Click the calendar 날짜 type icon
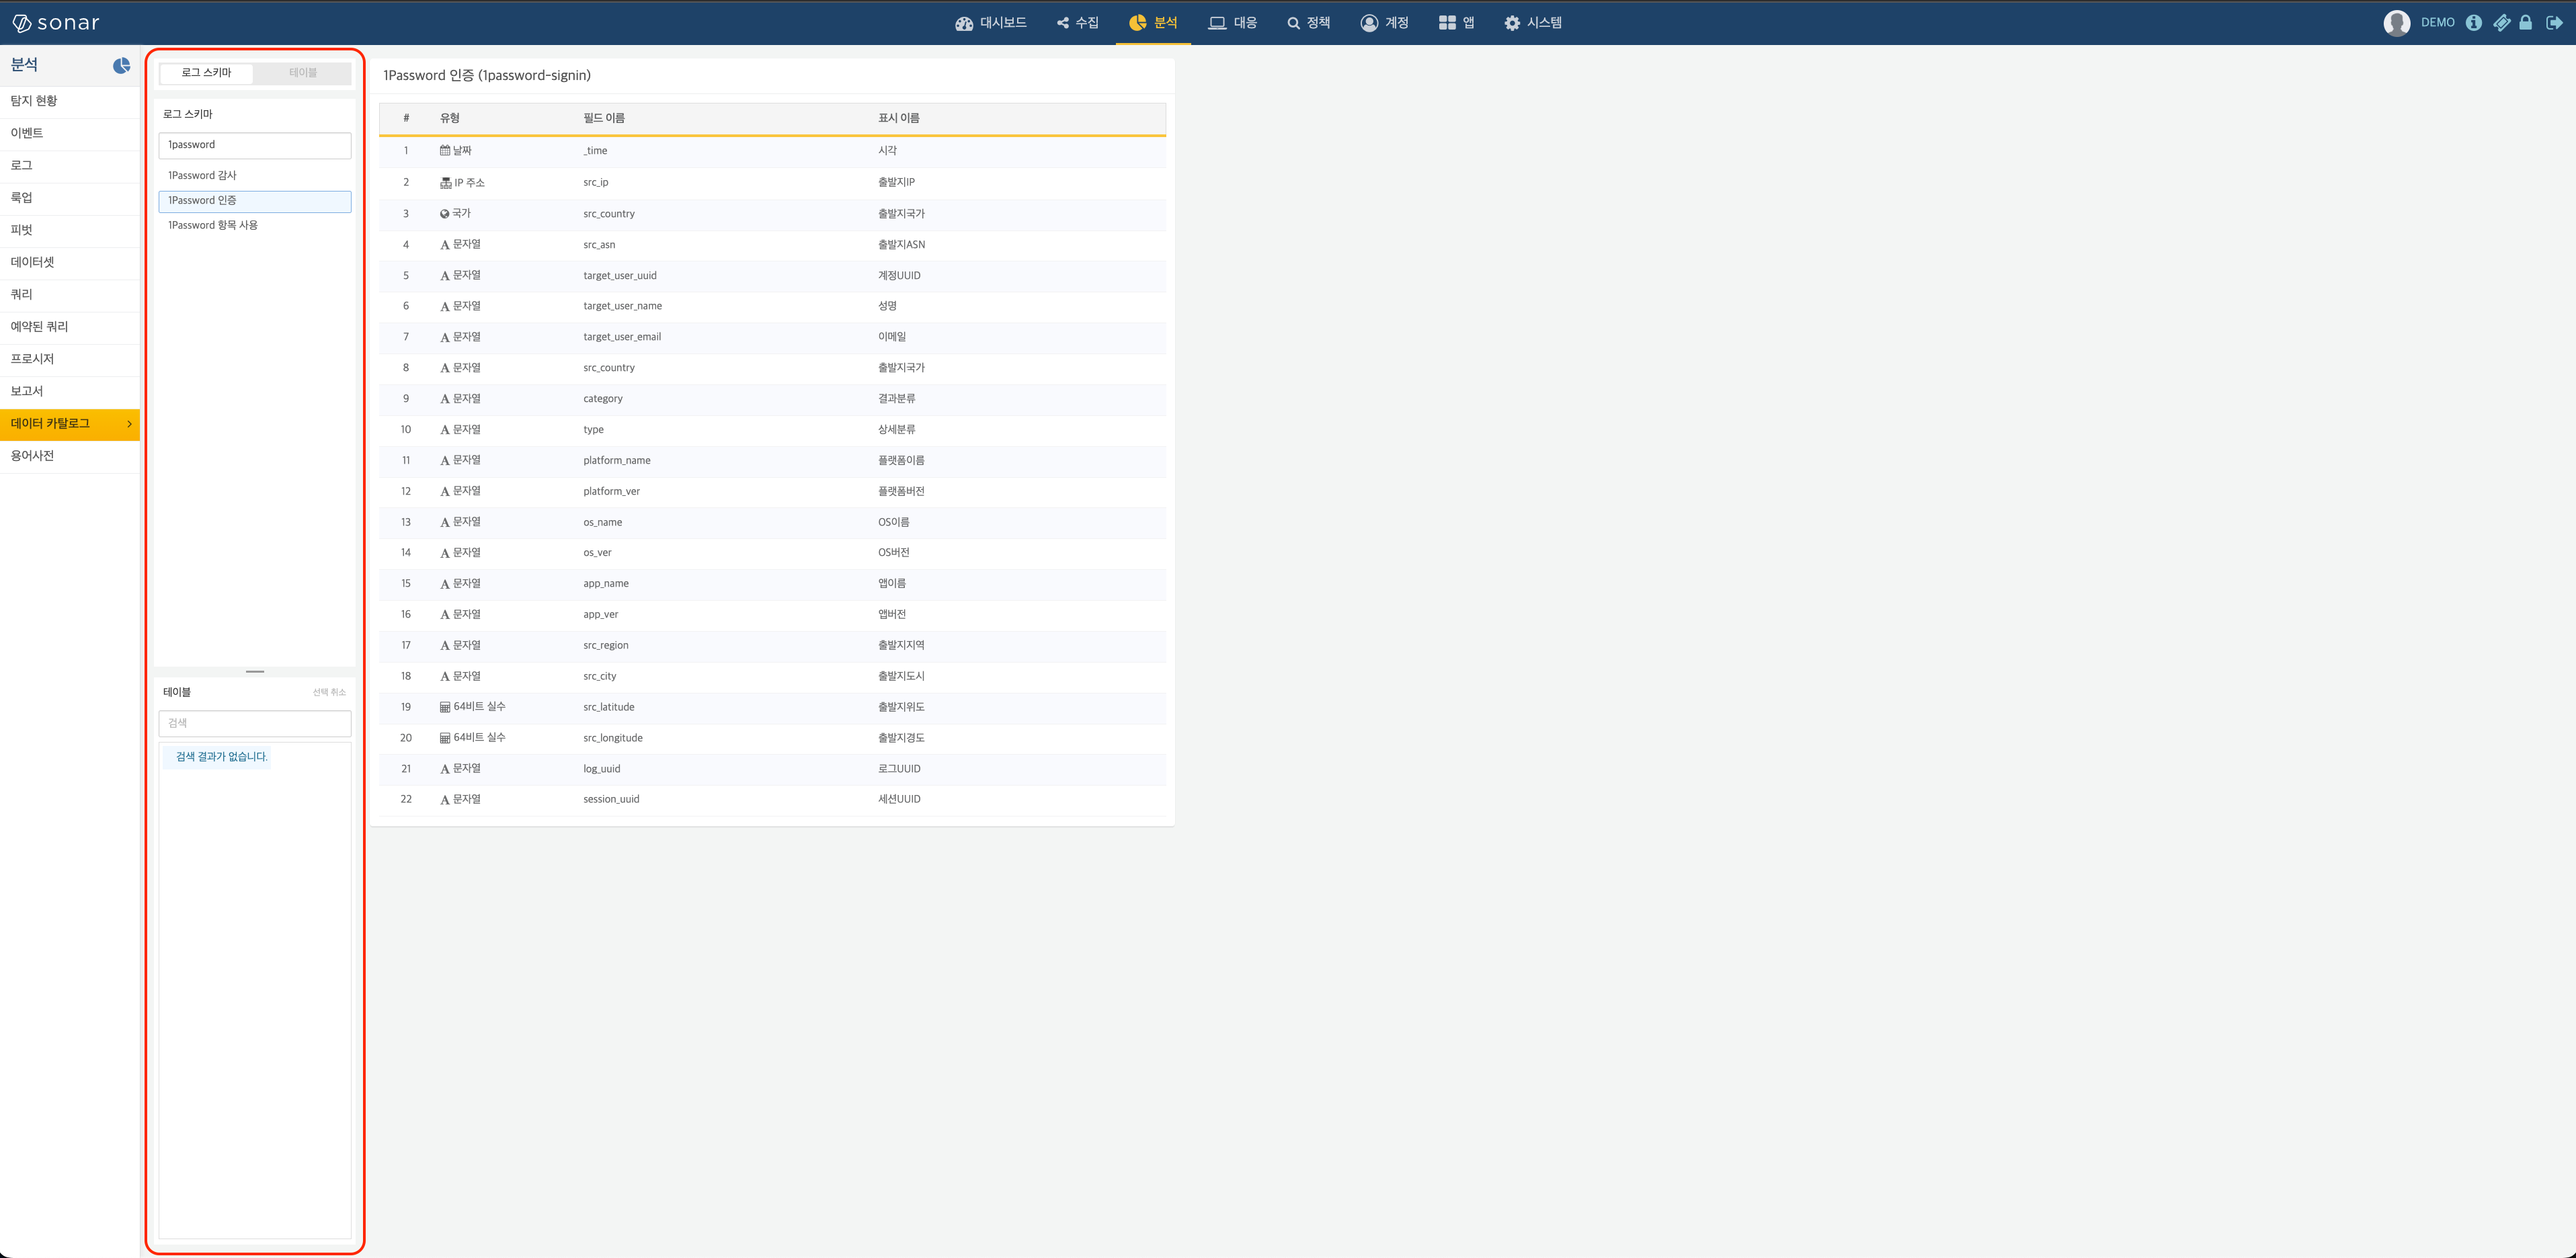Viewport: 2576px width, 1258px height. click(445, 151)
